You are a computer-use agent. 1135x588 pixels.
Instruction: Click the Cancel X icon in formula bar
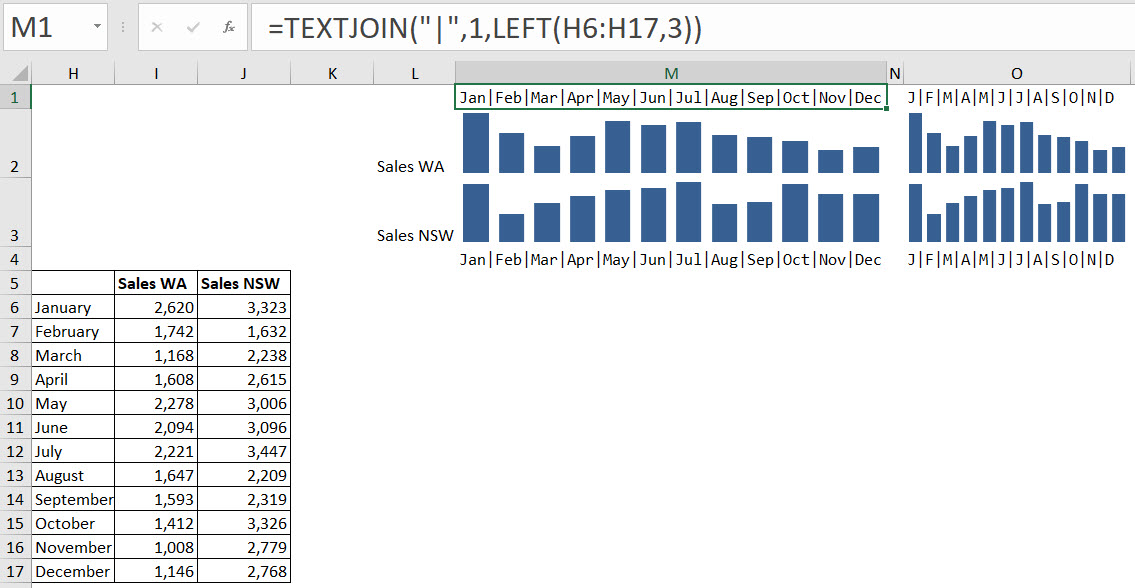[x=157, y=28]
